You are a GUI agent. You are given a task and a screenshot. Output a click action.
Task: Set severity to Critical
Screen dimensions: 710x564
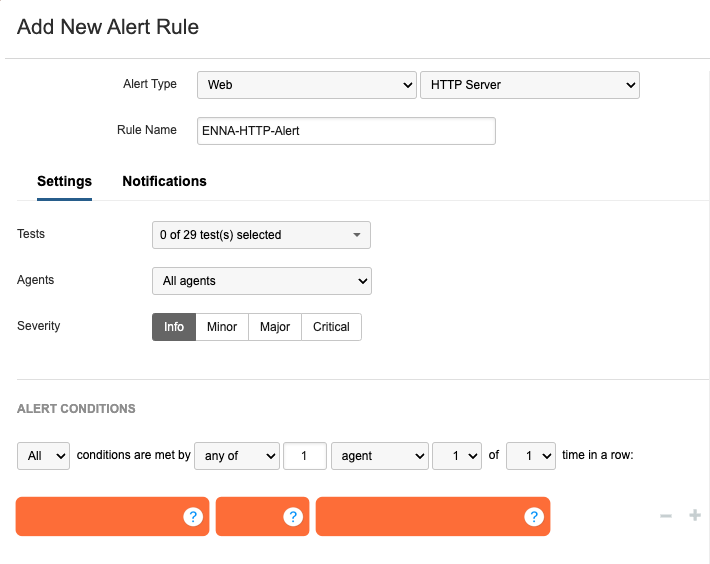331,327
